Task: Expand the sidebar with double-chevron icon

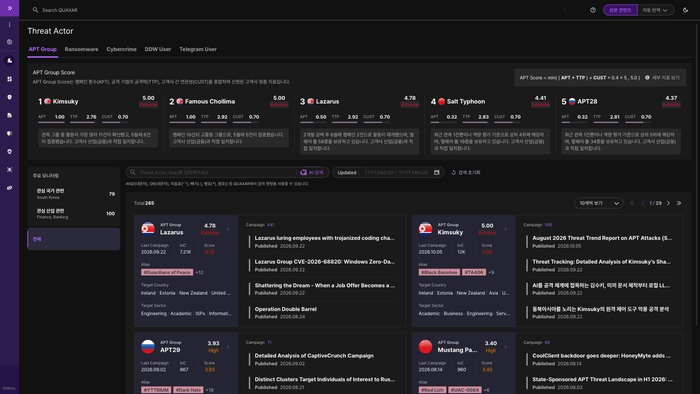Action: click(9, 8)
